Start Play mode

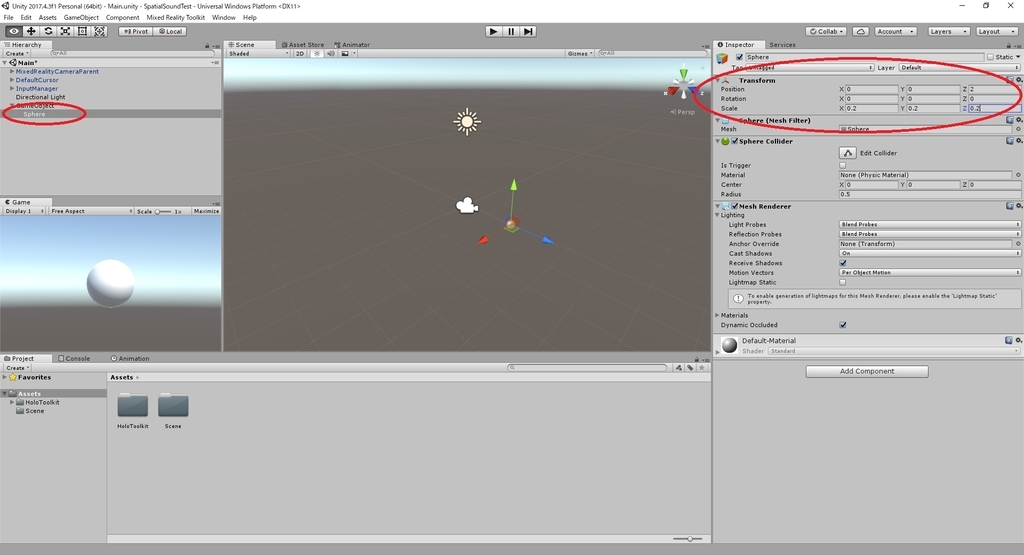(494, 31)
